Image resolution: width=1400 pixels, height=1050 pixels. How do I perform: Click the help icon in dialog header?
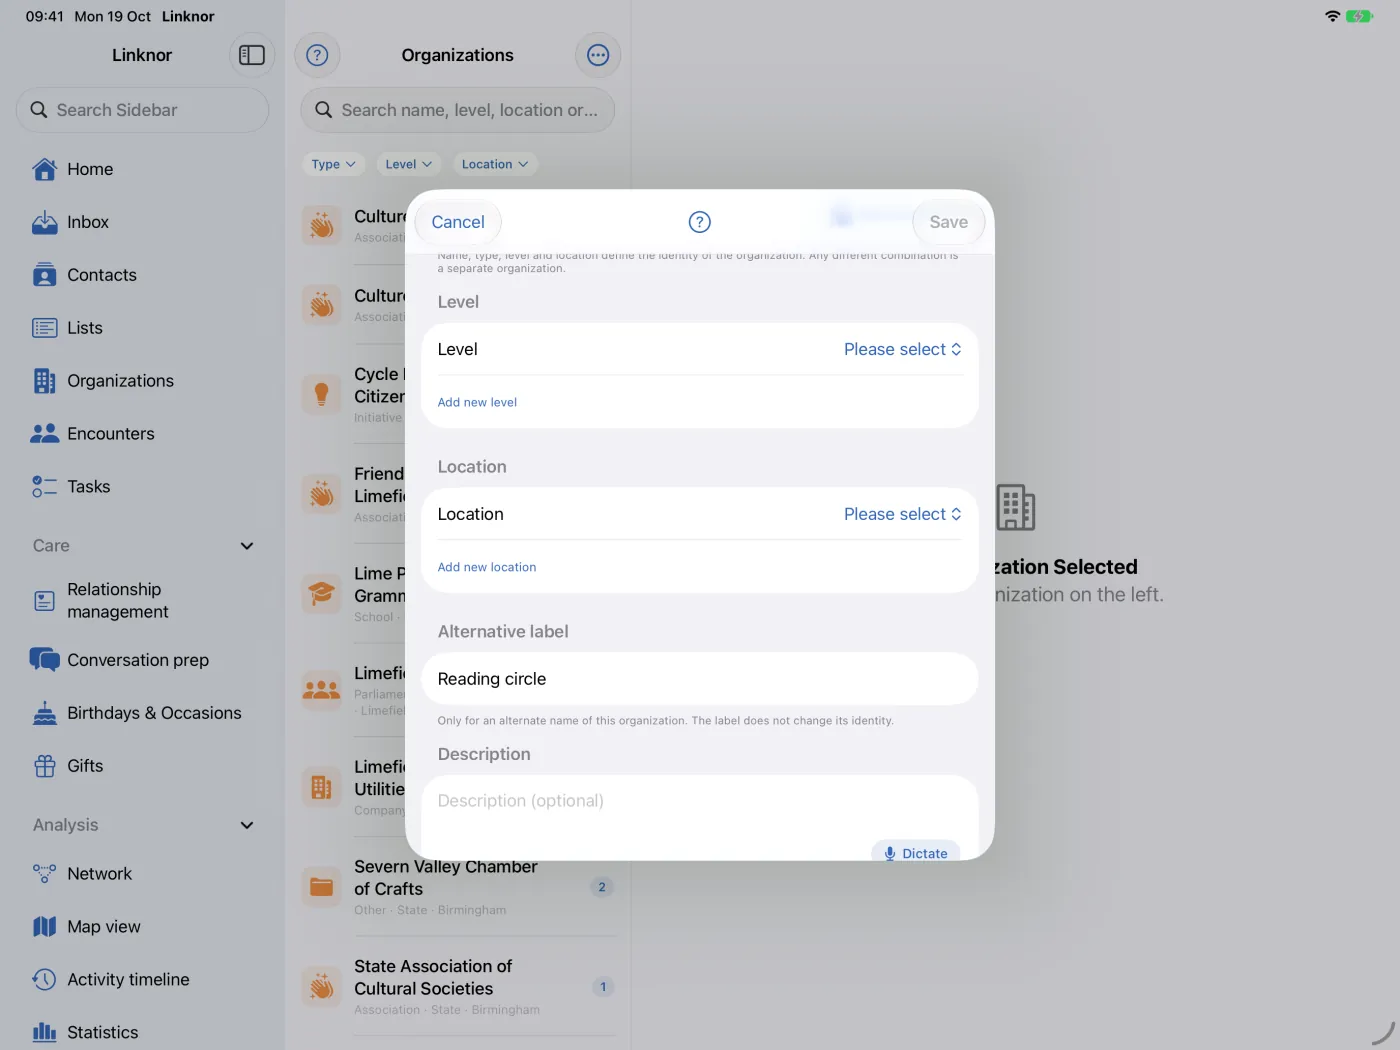point(700,222)
